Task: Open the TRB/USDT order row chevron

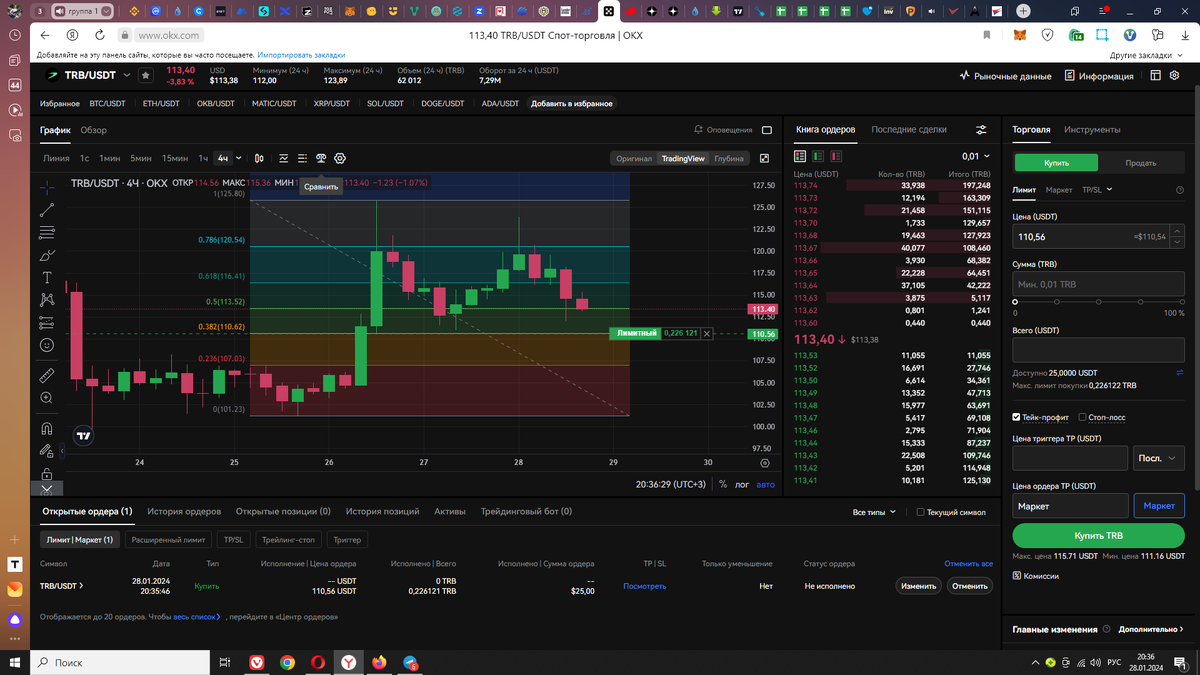Action: (x=81, y=586)
